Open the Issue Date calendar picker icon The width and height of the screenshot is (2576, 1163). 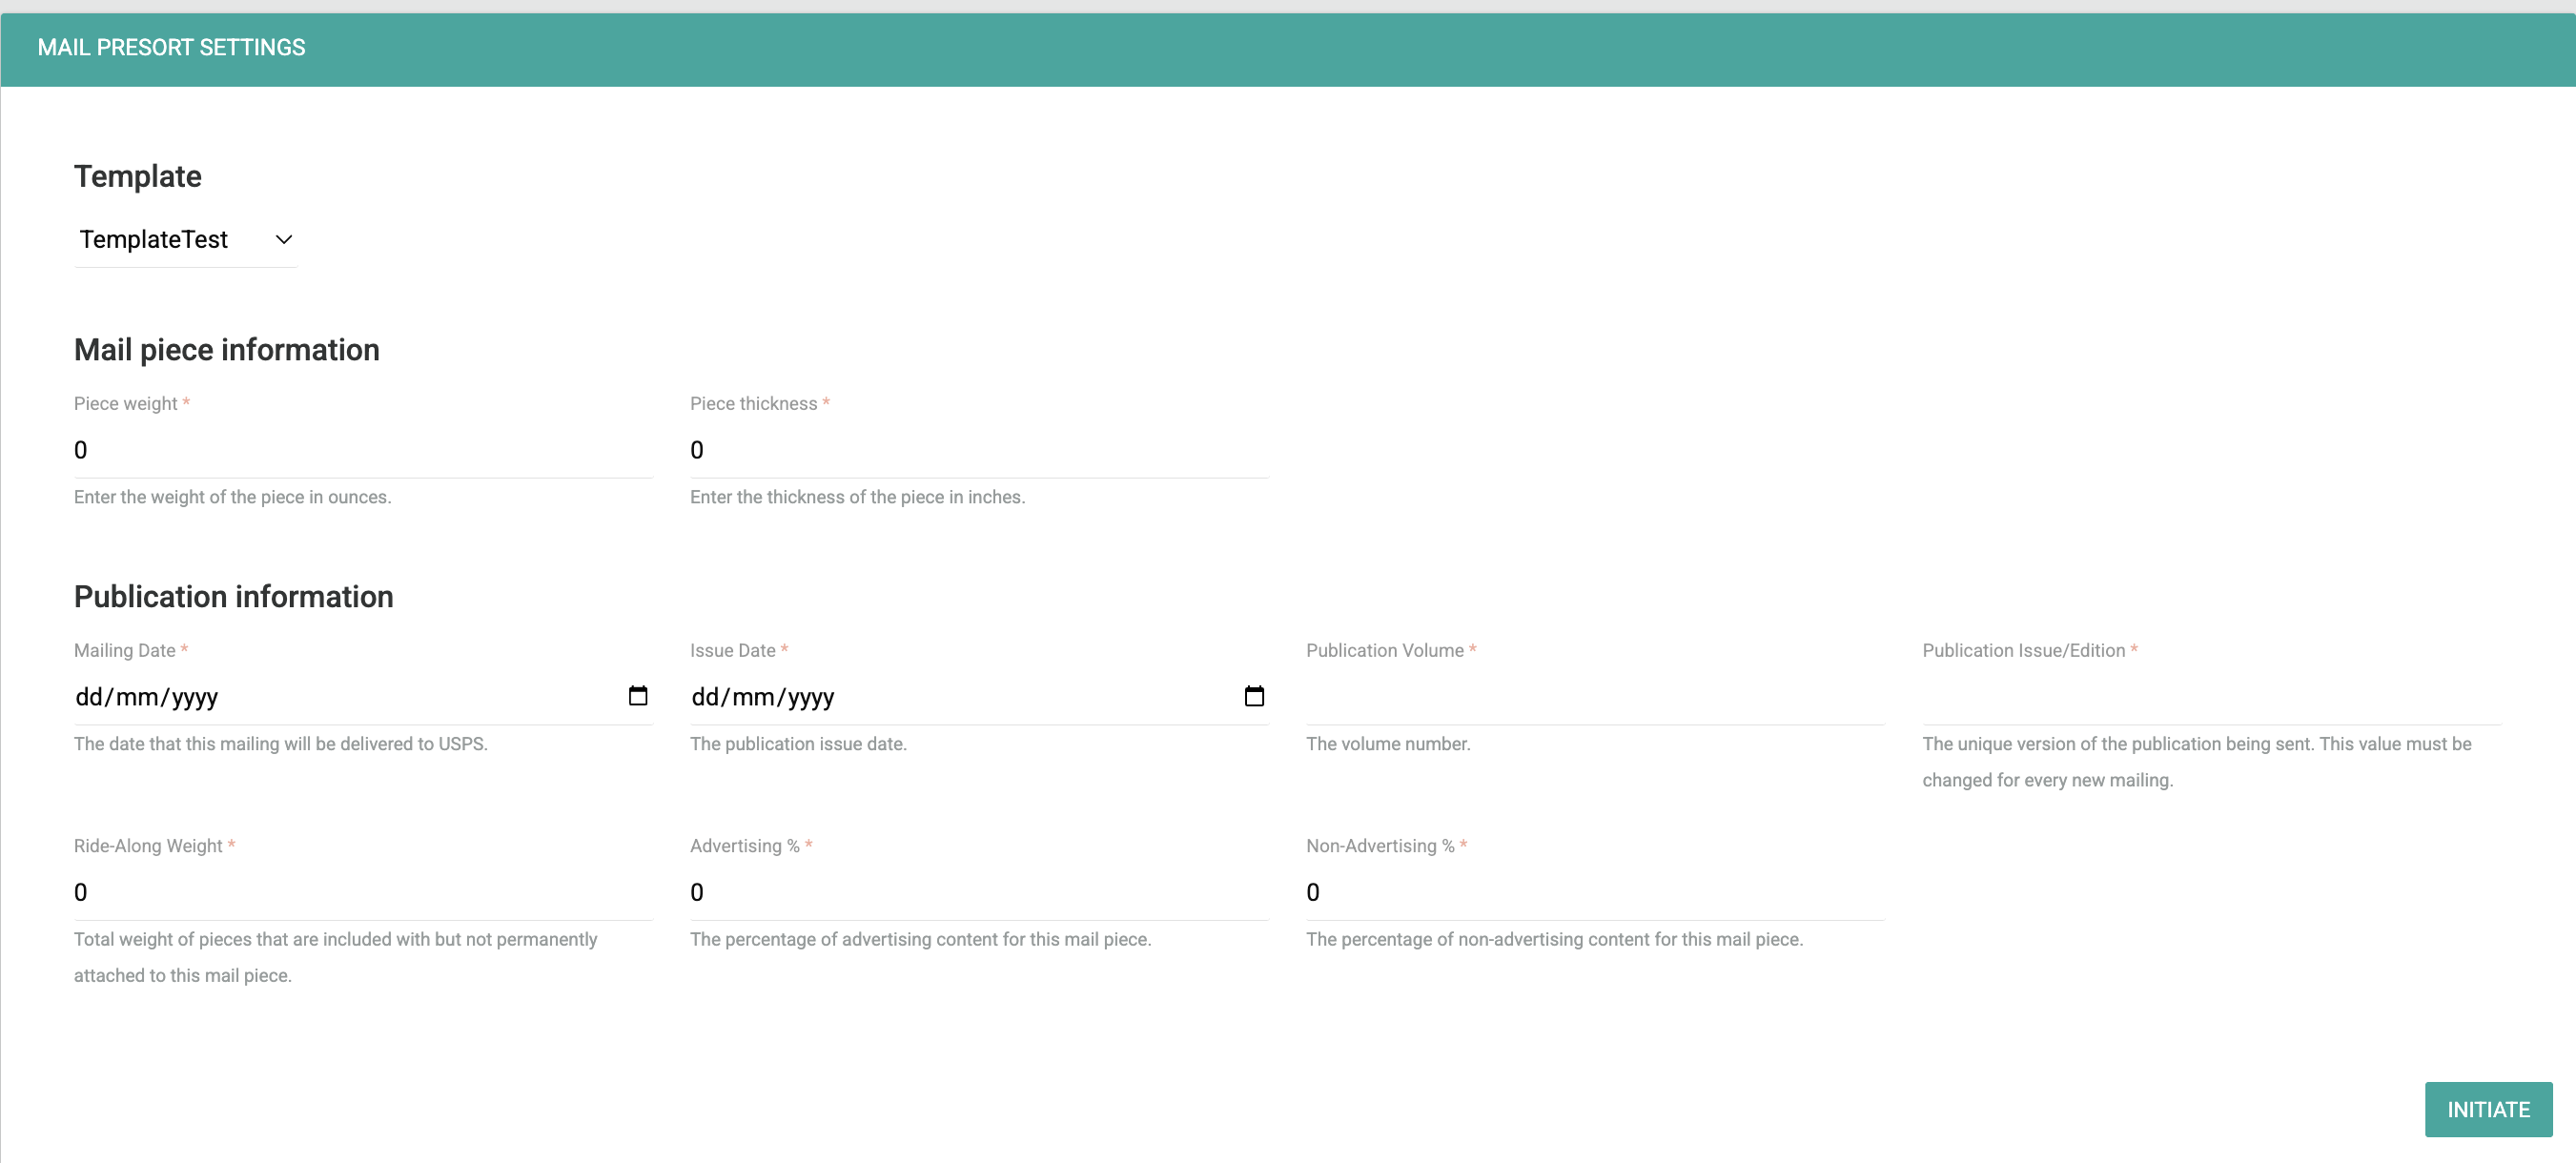tap(1254, 695)
